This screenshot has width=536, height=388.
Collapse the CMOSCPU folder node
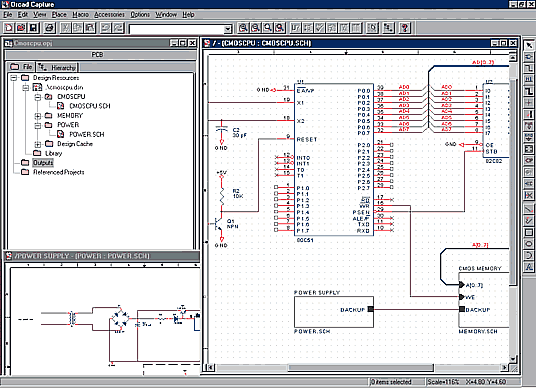[x=38, y=97]
